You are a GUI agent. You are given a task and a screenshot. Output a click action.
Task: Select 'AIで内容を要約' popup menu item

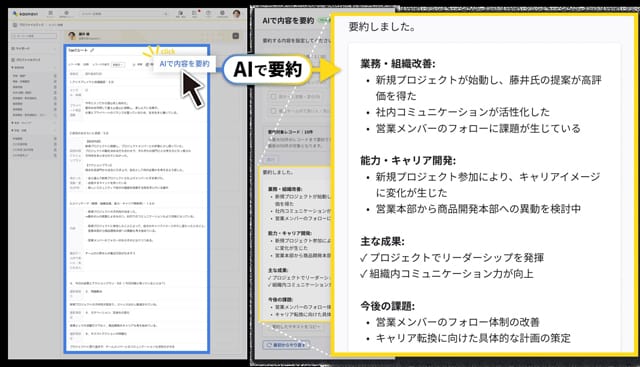click(x=184, y=64)
